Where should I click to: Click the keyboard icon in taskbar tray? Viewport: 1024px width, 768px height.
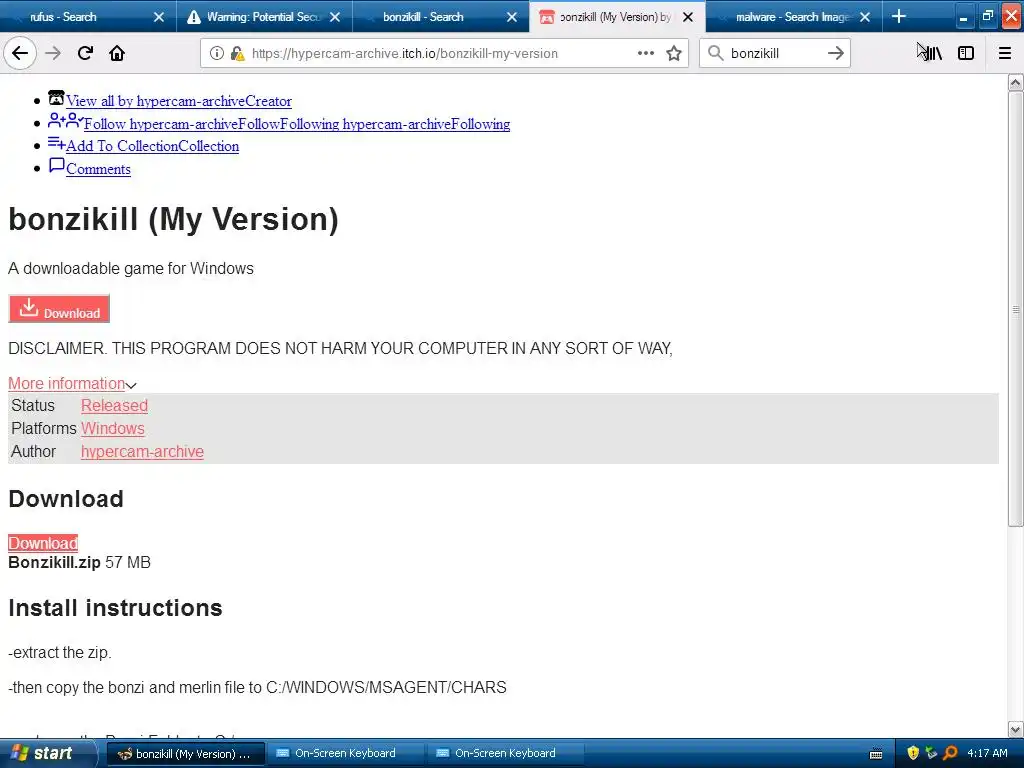tap(876, 754)
